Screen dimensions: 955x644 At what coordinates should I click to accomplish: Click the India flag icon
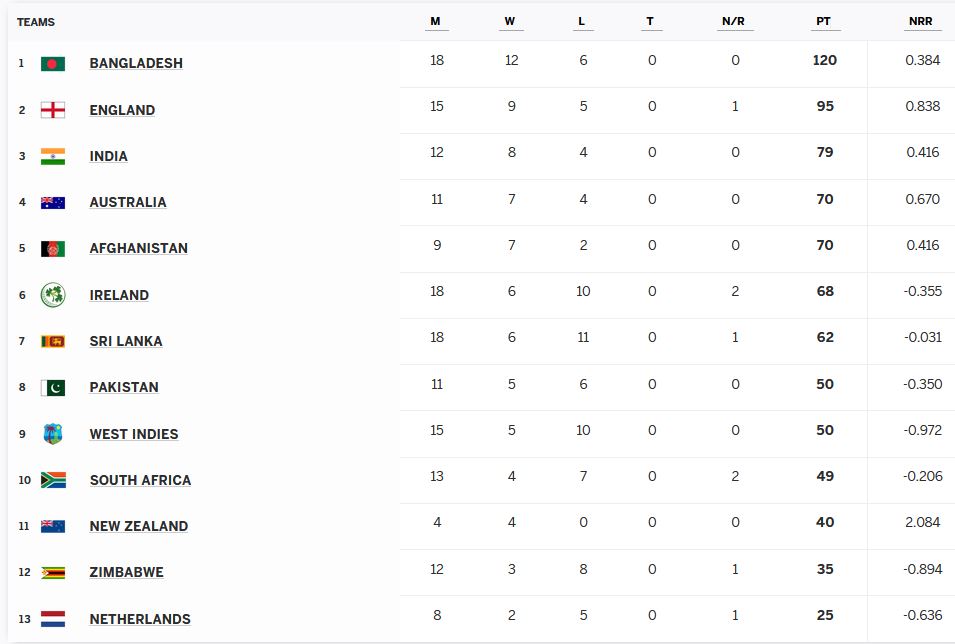pos(53,156)
